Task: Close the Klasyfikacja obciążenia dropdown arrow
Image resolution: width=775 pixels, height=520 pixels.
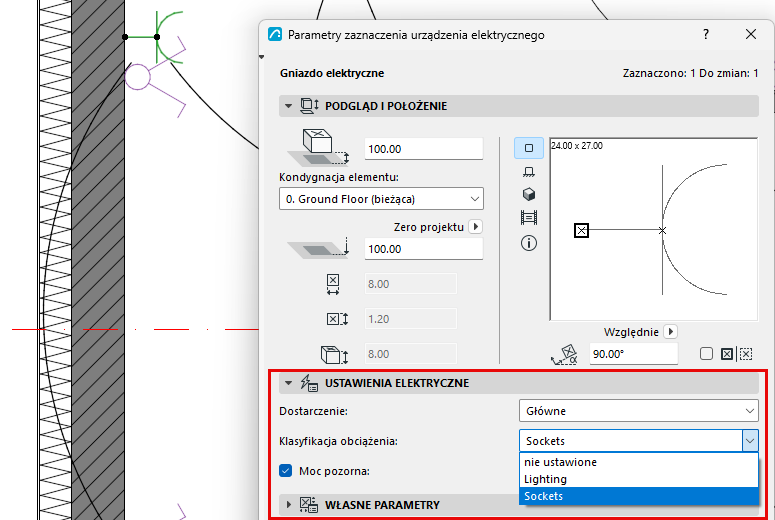Action: (x=750, y=440)
